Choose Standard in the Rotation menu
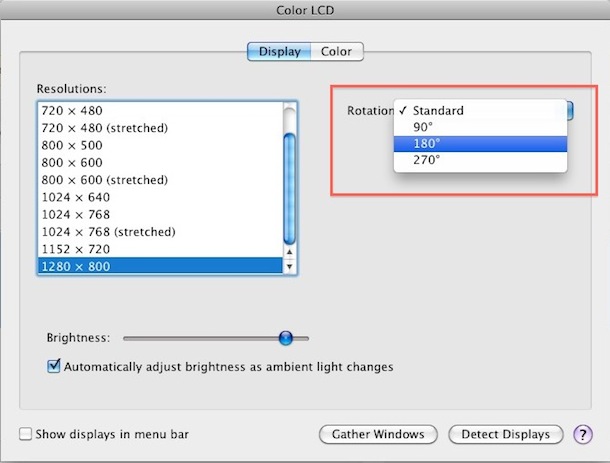610x463 pixels. tap(480, 110)
